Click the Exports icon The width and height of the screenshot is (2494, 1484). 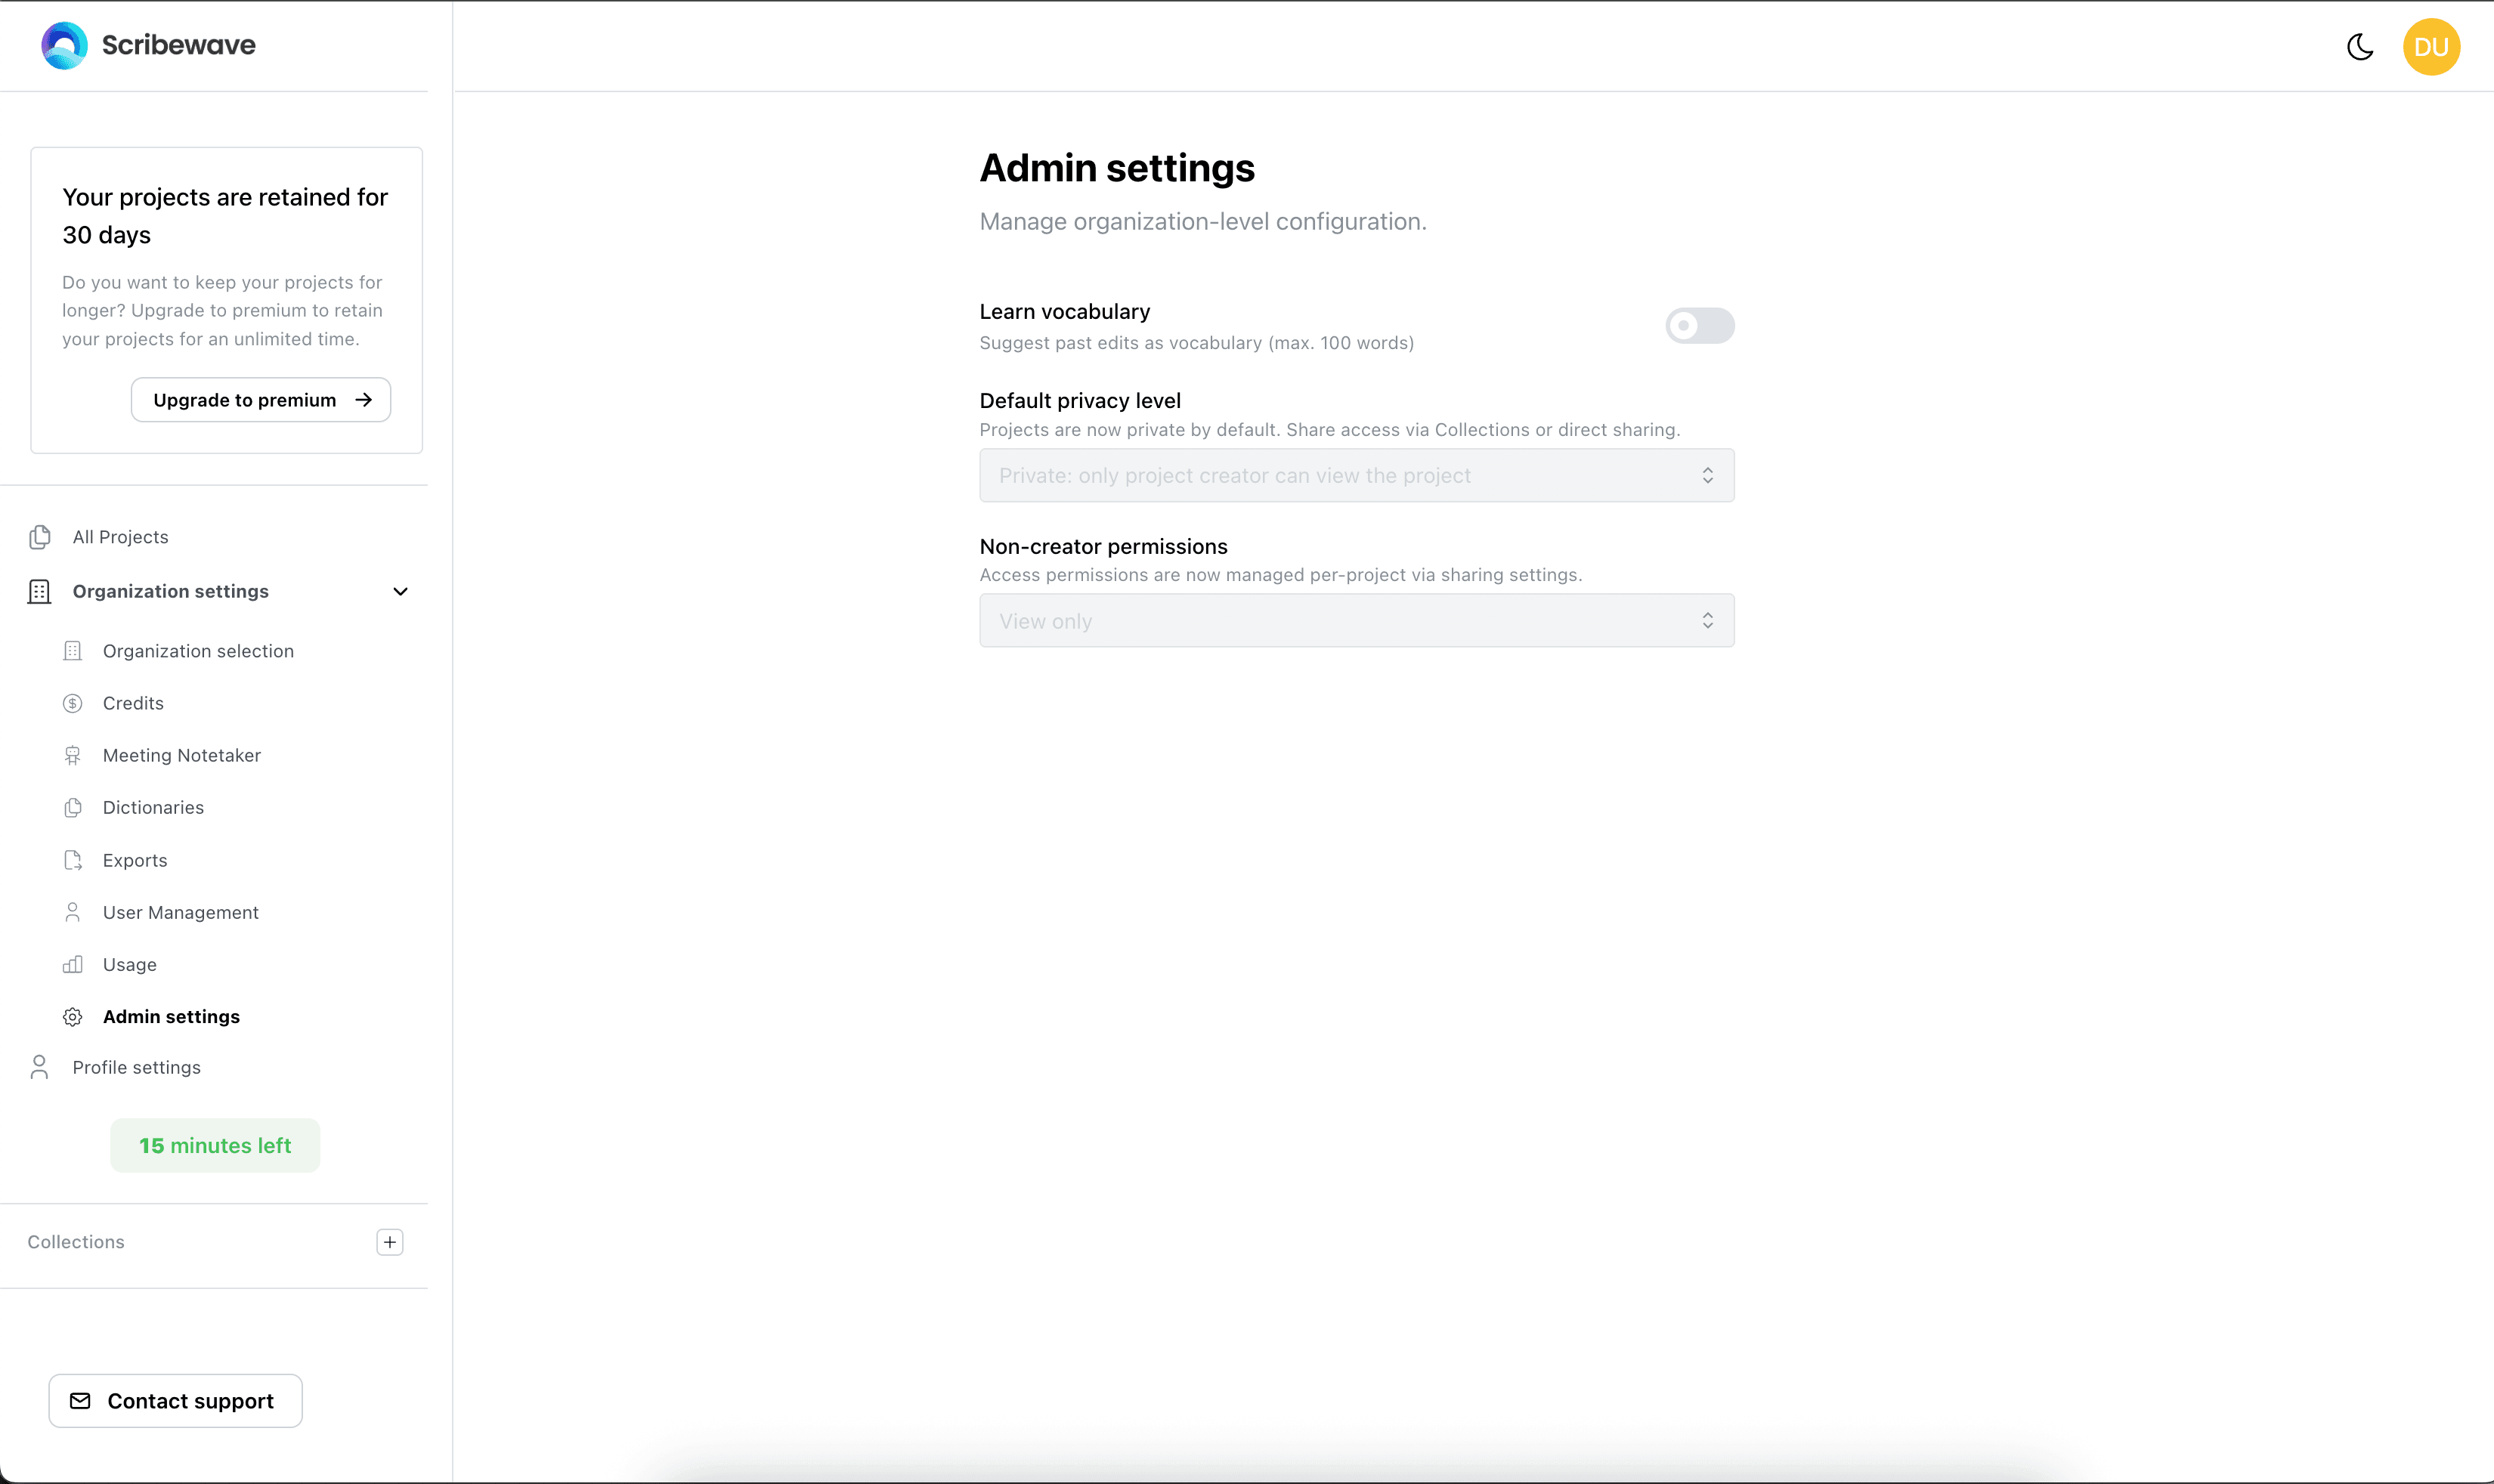tap(73, 860)
